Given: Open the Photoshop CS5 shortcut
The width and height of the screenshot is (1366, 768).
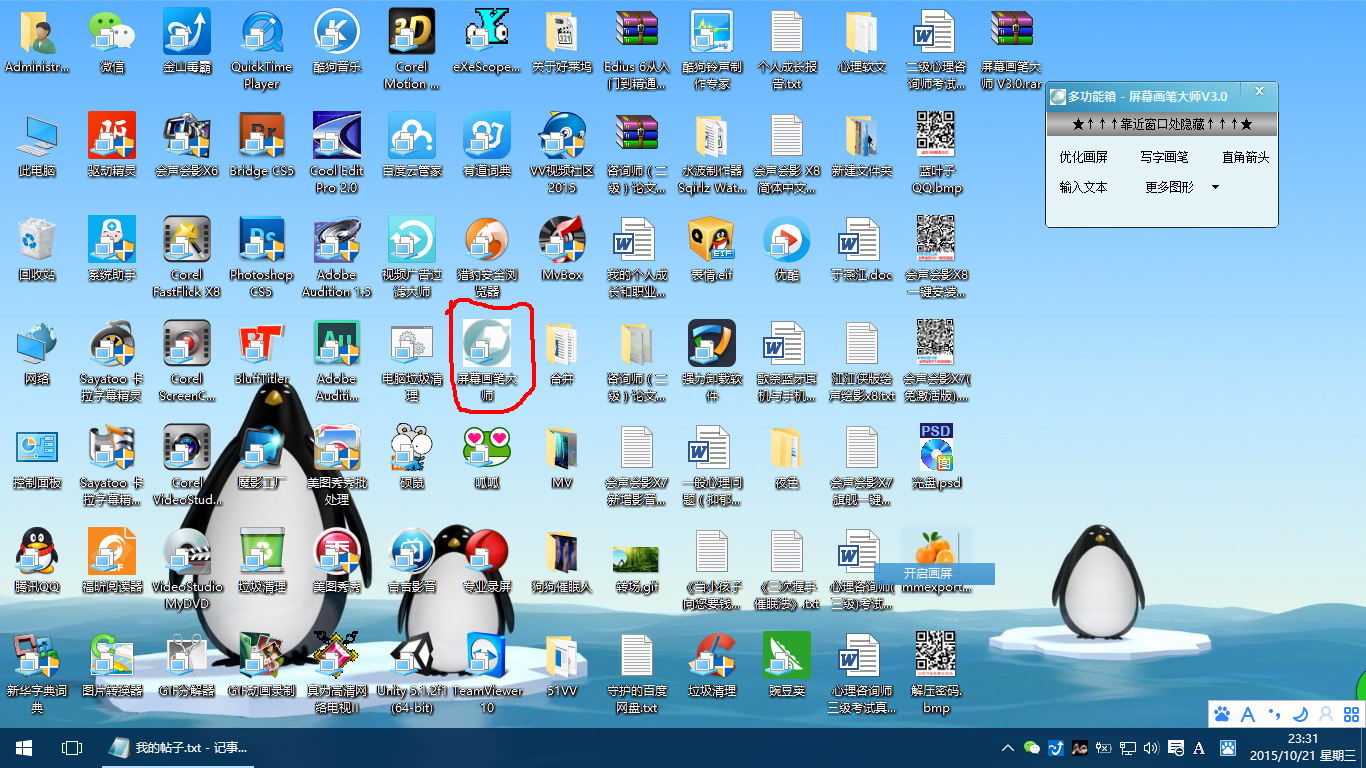Looking at the screenshot, I should tap(262, 257).
